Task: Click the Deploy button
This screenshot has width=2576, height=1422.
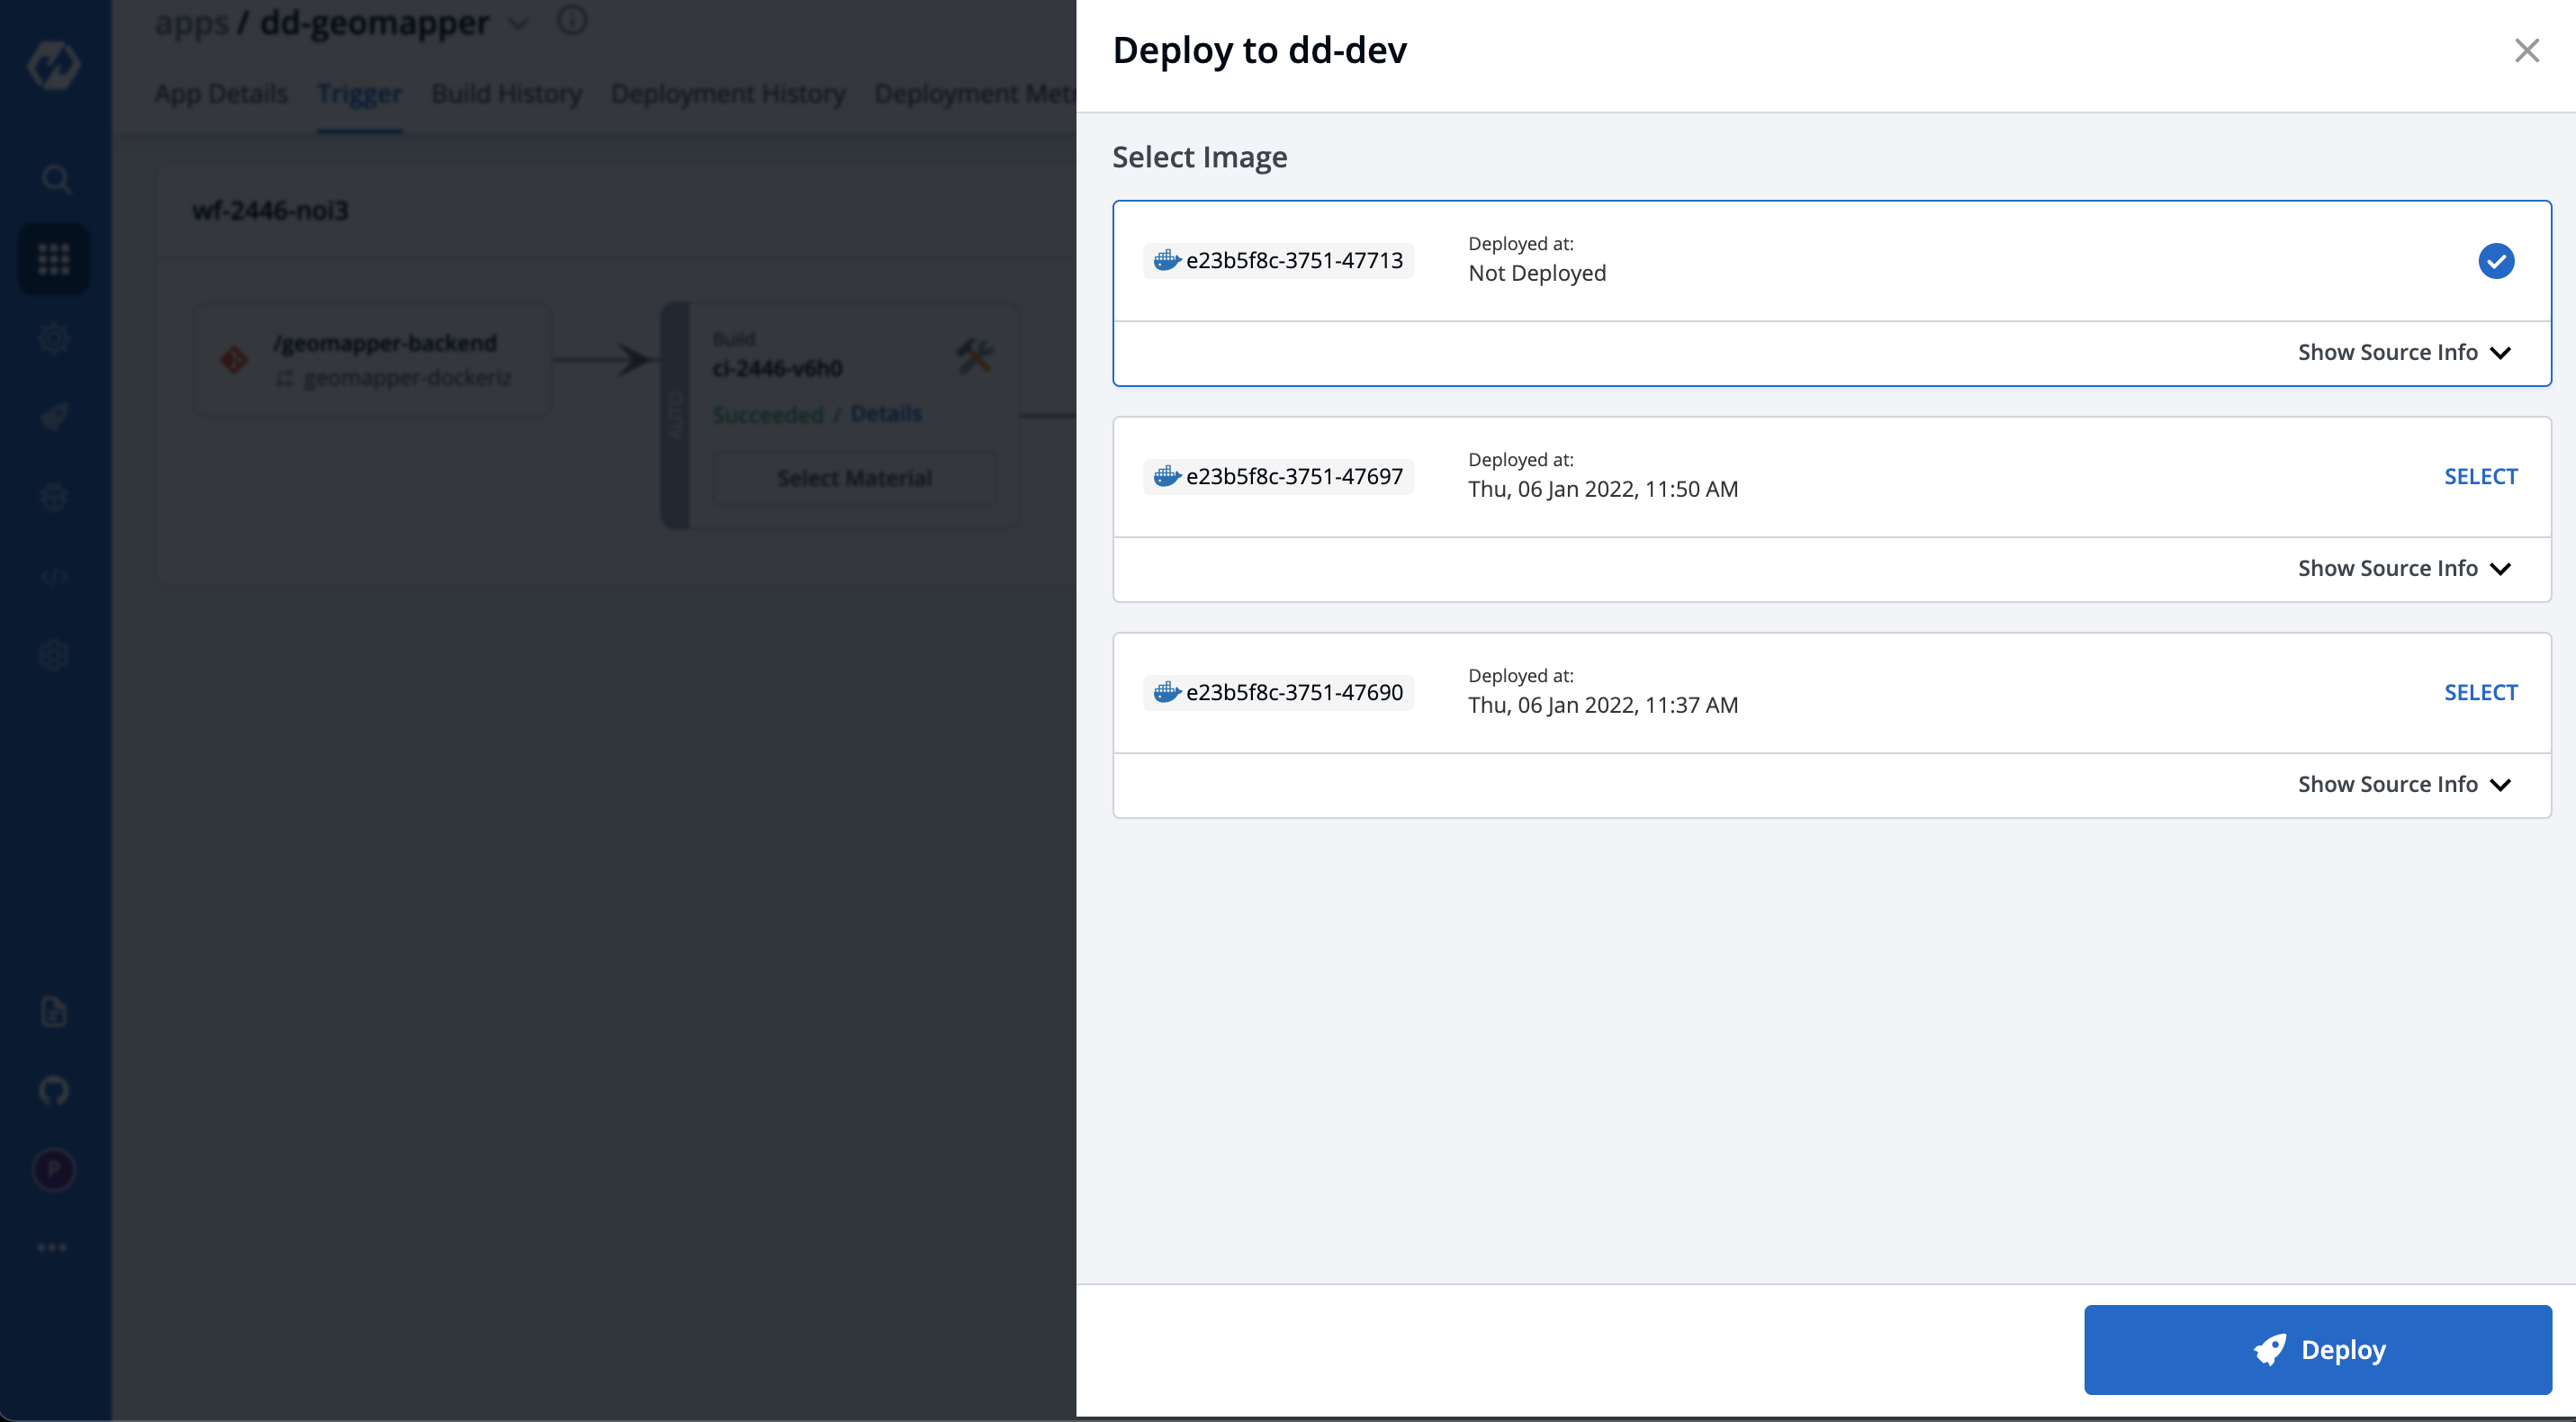Action: [2317, 1349]
